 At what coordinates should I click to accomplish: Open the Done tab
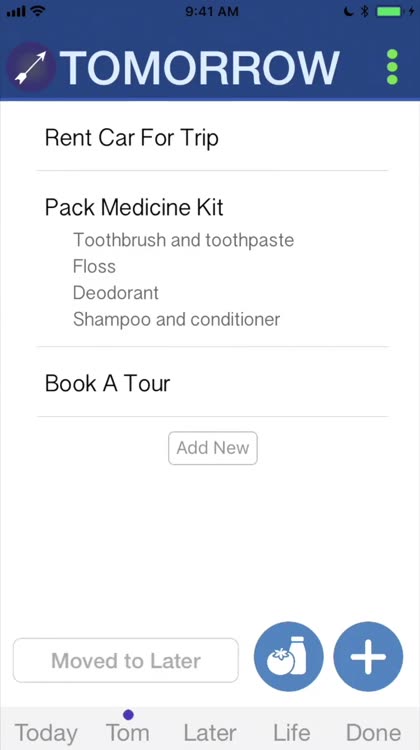click(374, 732)
